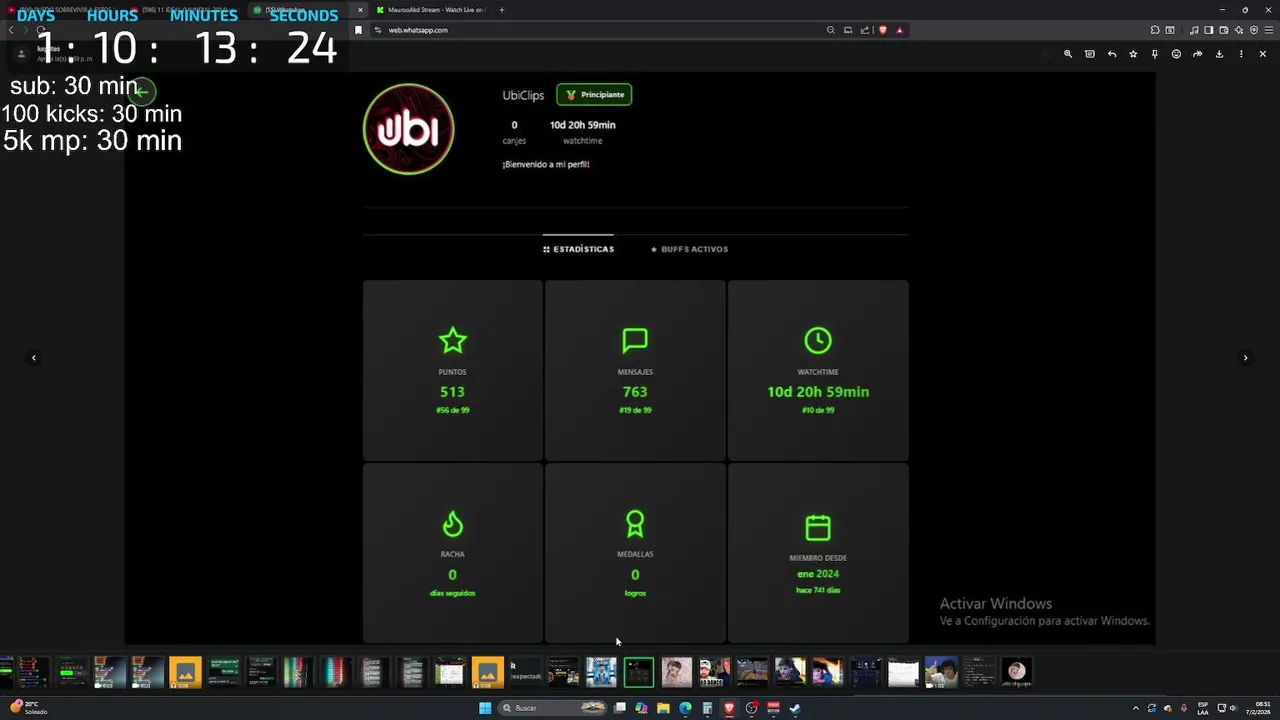
Task: Click the pin icon in viewer toolbar
Action: [1154, 54]
